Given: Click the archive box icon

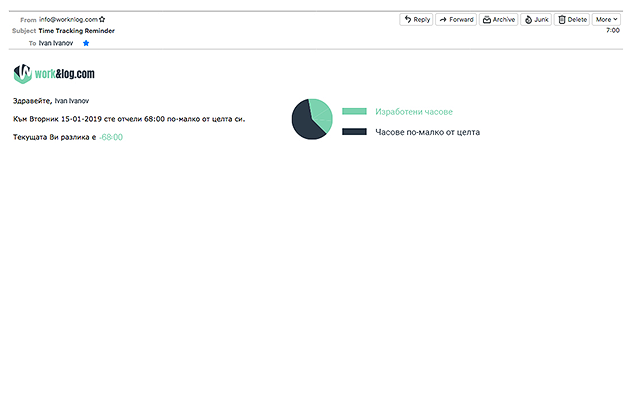Looking at the screenshot, I should pyautogui.click(x=487, y=19).
